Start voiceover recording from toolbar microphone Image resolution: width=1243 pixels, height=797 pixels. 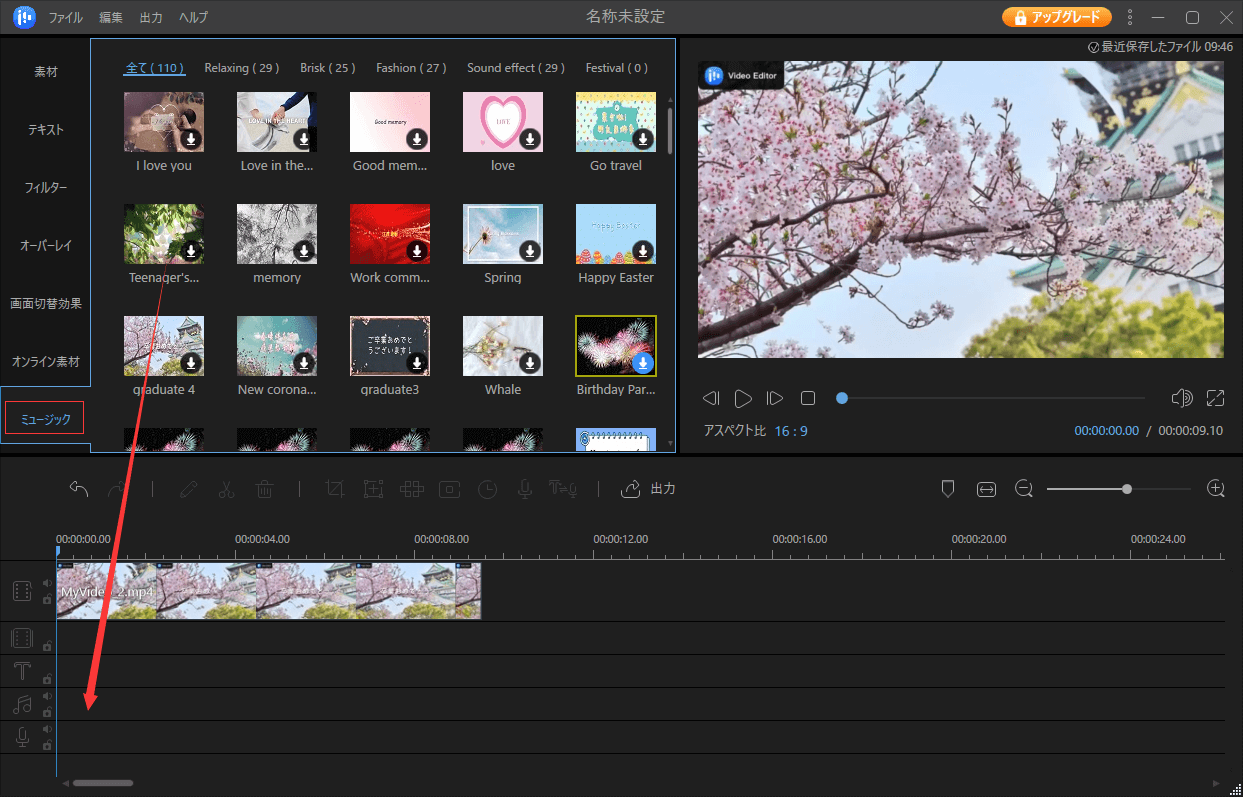pyautogui.click(x=523, y=489)
